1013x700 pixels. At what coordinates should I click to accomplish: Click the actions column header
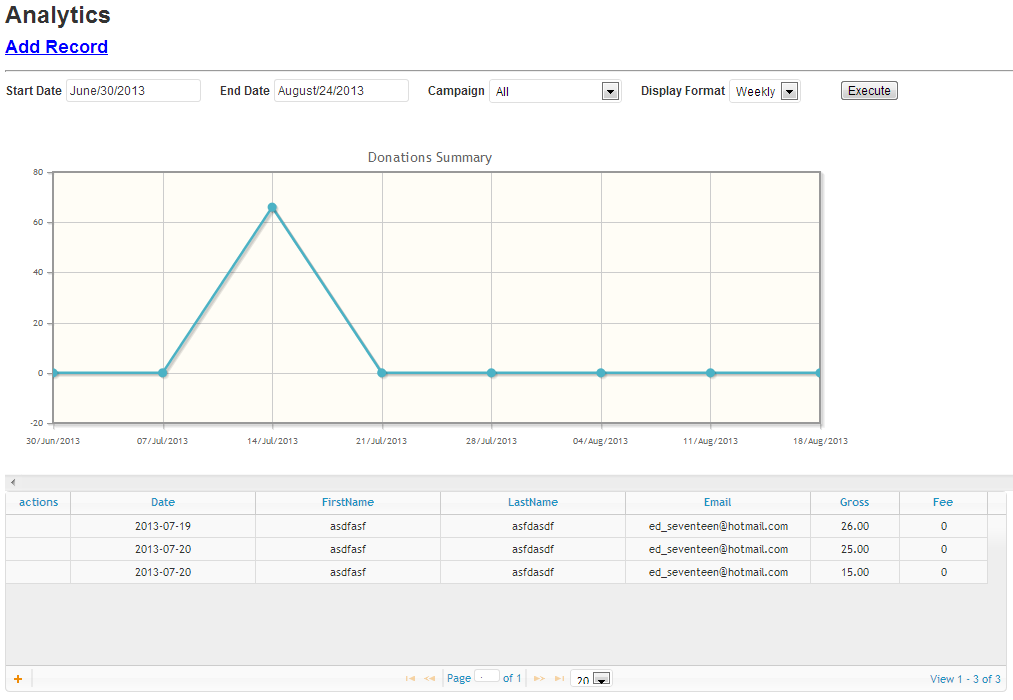[x=38, y=502]
